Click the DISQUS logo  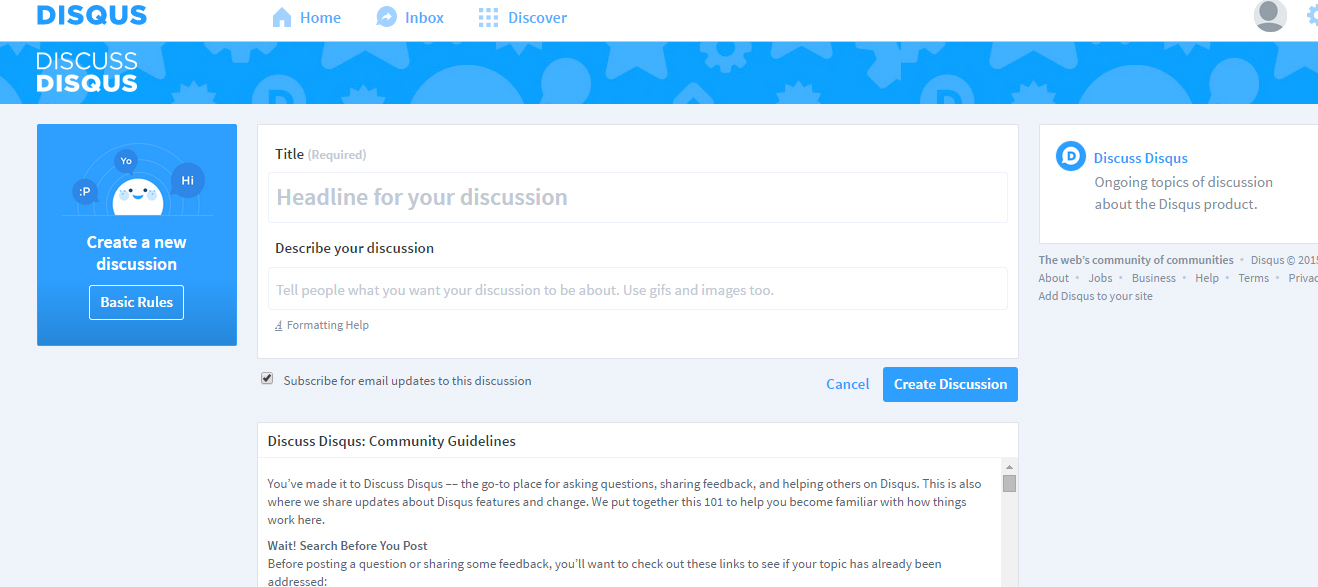tap(91, 15)
